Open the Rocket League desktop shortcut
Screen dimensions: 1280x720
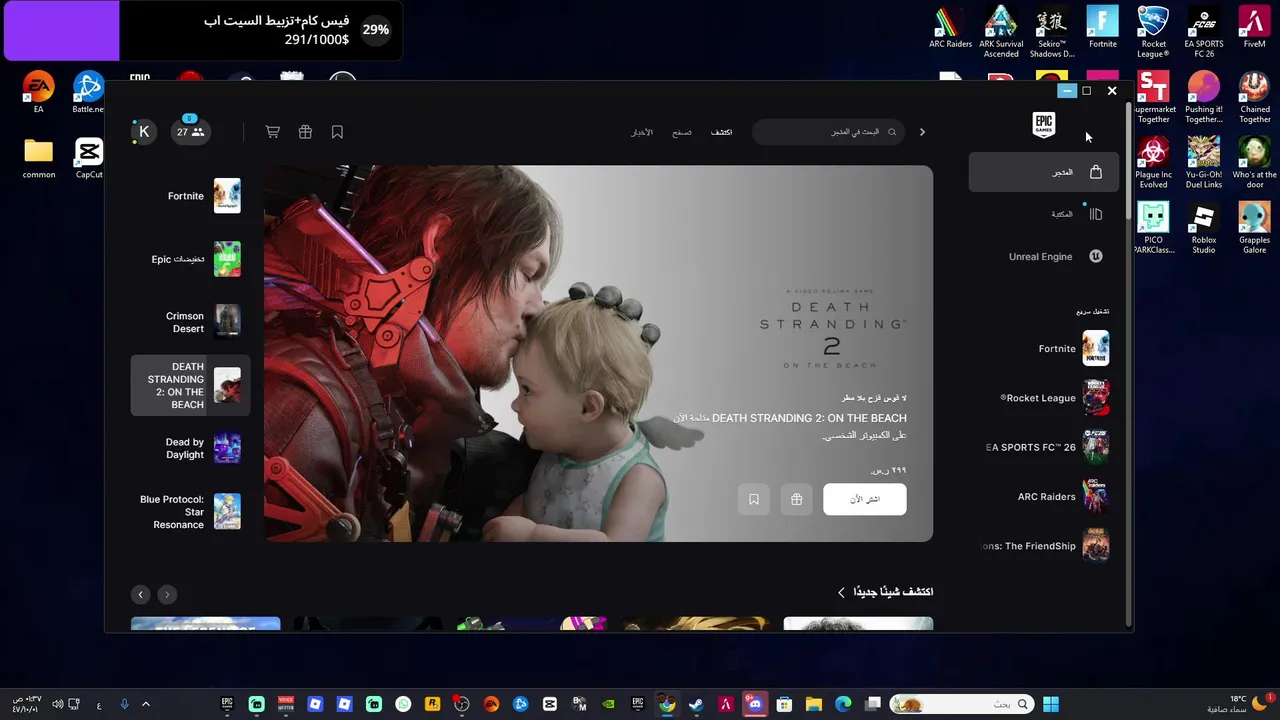[x=1153, y=32]
